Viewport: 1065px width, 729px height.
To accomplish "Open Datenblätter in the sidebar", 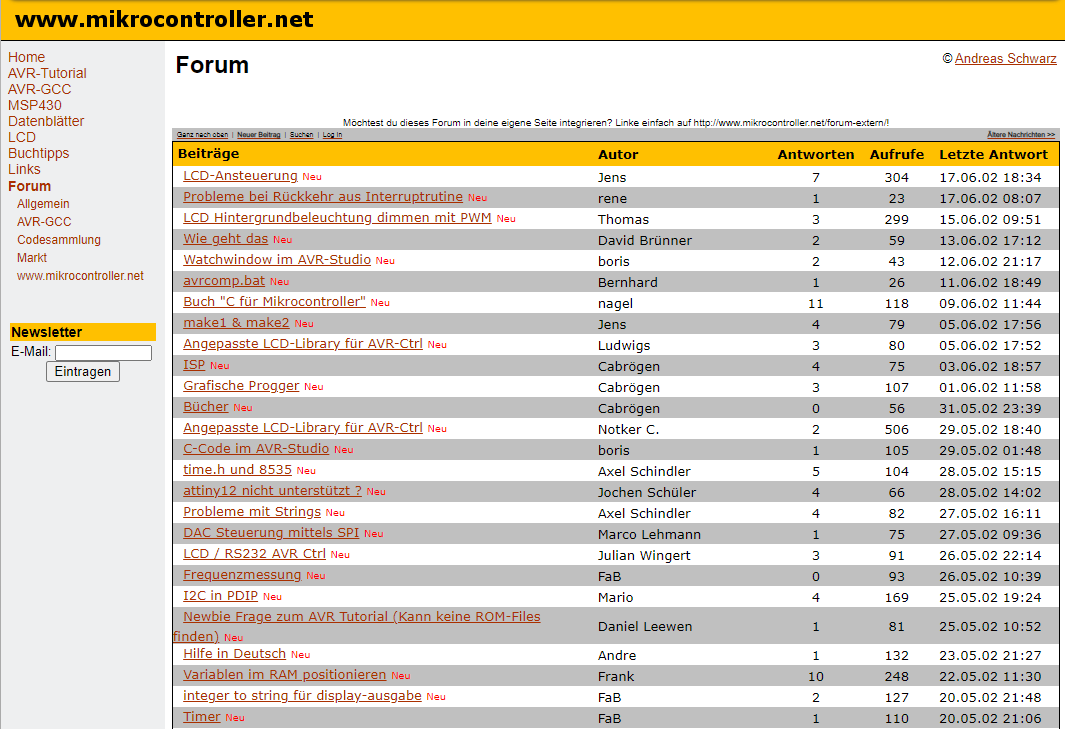I will point(46,121).
